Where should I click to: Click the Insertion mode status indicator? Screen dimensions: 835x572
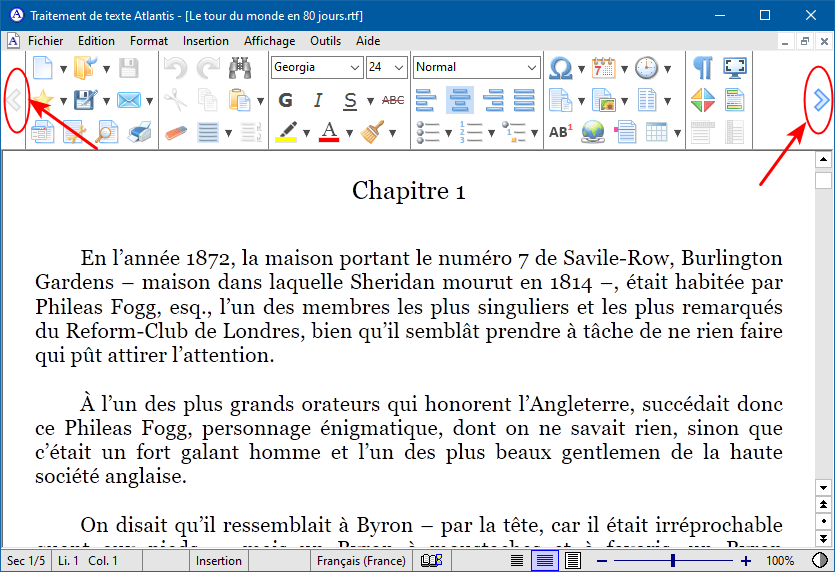[x=219, y=561]
